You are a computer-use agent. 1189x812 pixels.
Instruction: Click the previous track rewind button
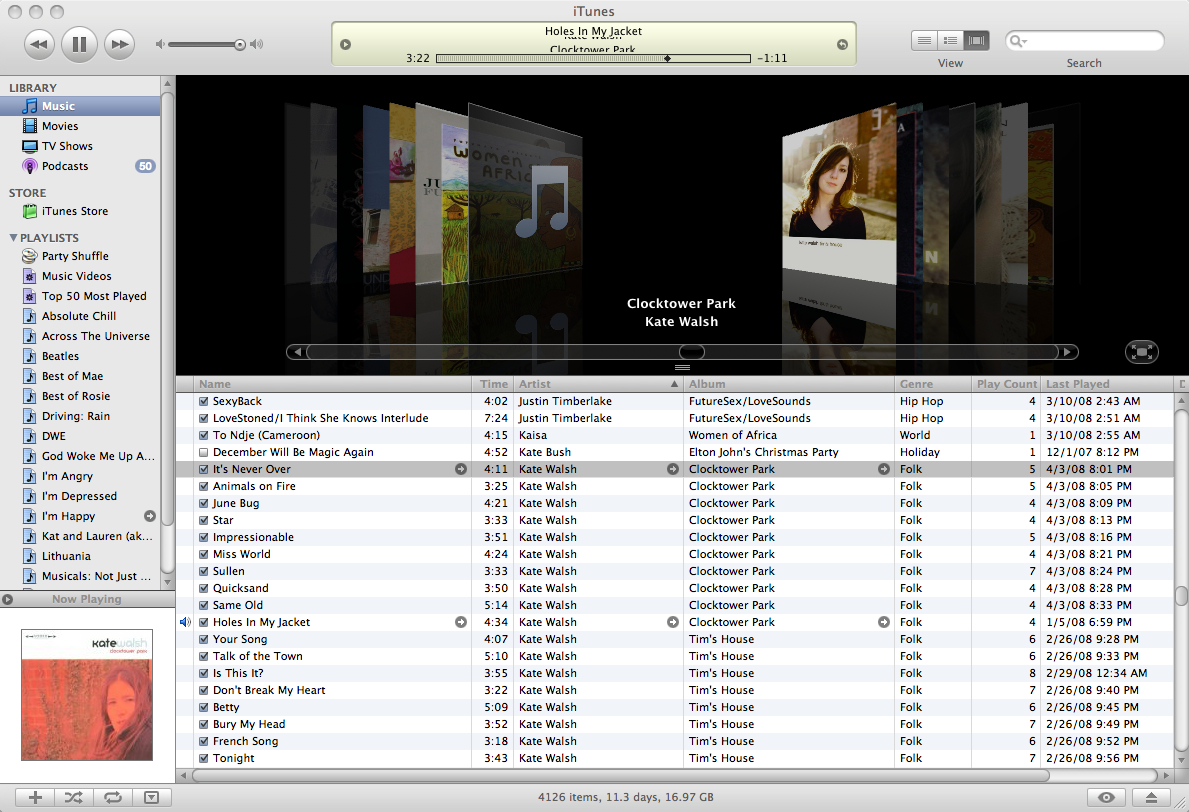point(39,44)
